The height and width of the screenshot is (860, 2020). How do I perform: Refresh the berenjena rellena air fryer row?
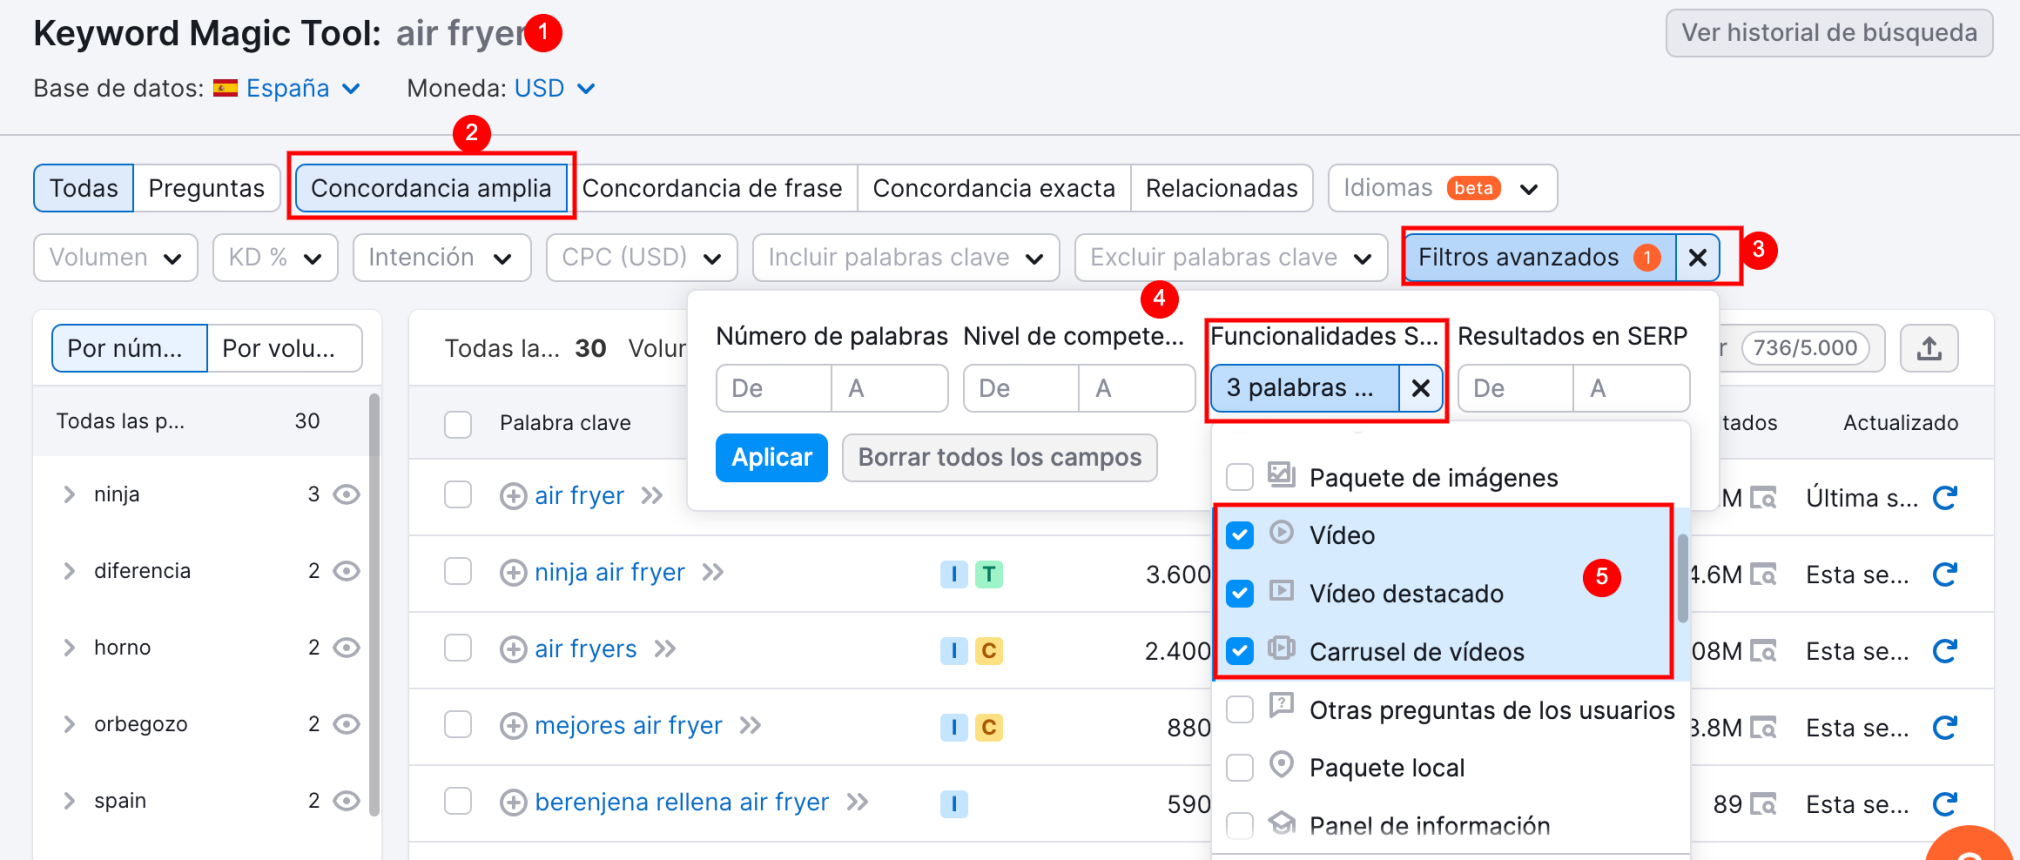(x=1944, y=804)
